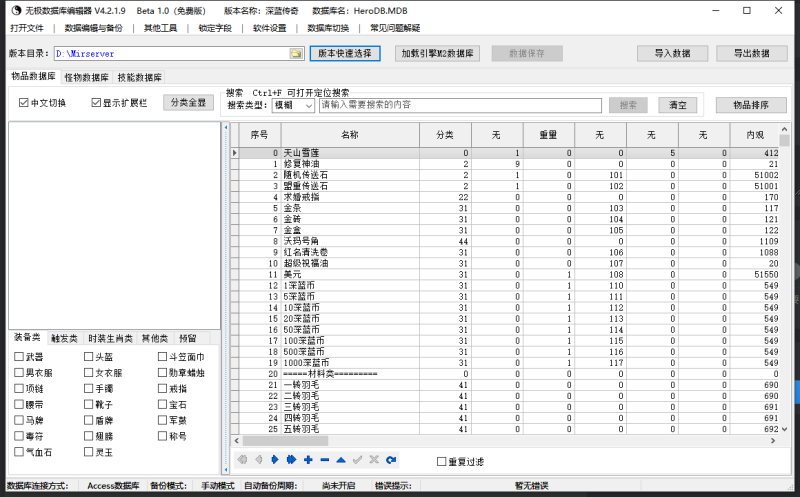Click the 版本快速选择 button

pos(345,53)
